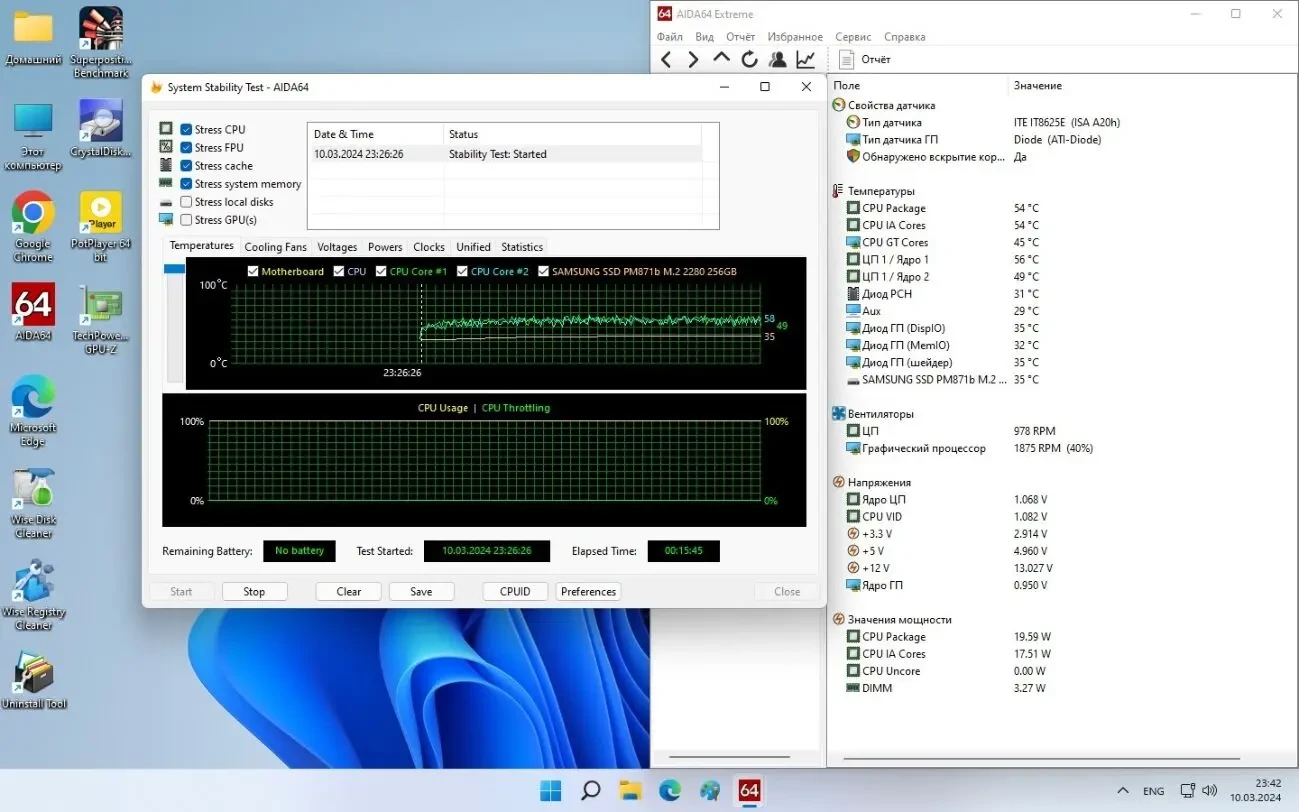Switch to the Voltages tab in stability test
Screen dimensions: 1299x812
pos(337,246)
